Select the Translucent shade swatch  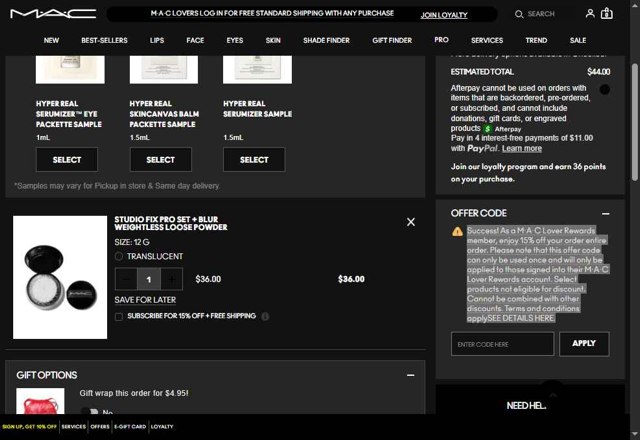pos(119,256)
